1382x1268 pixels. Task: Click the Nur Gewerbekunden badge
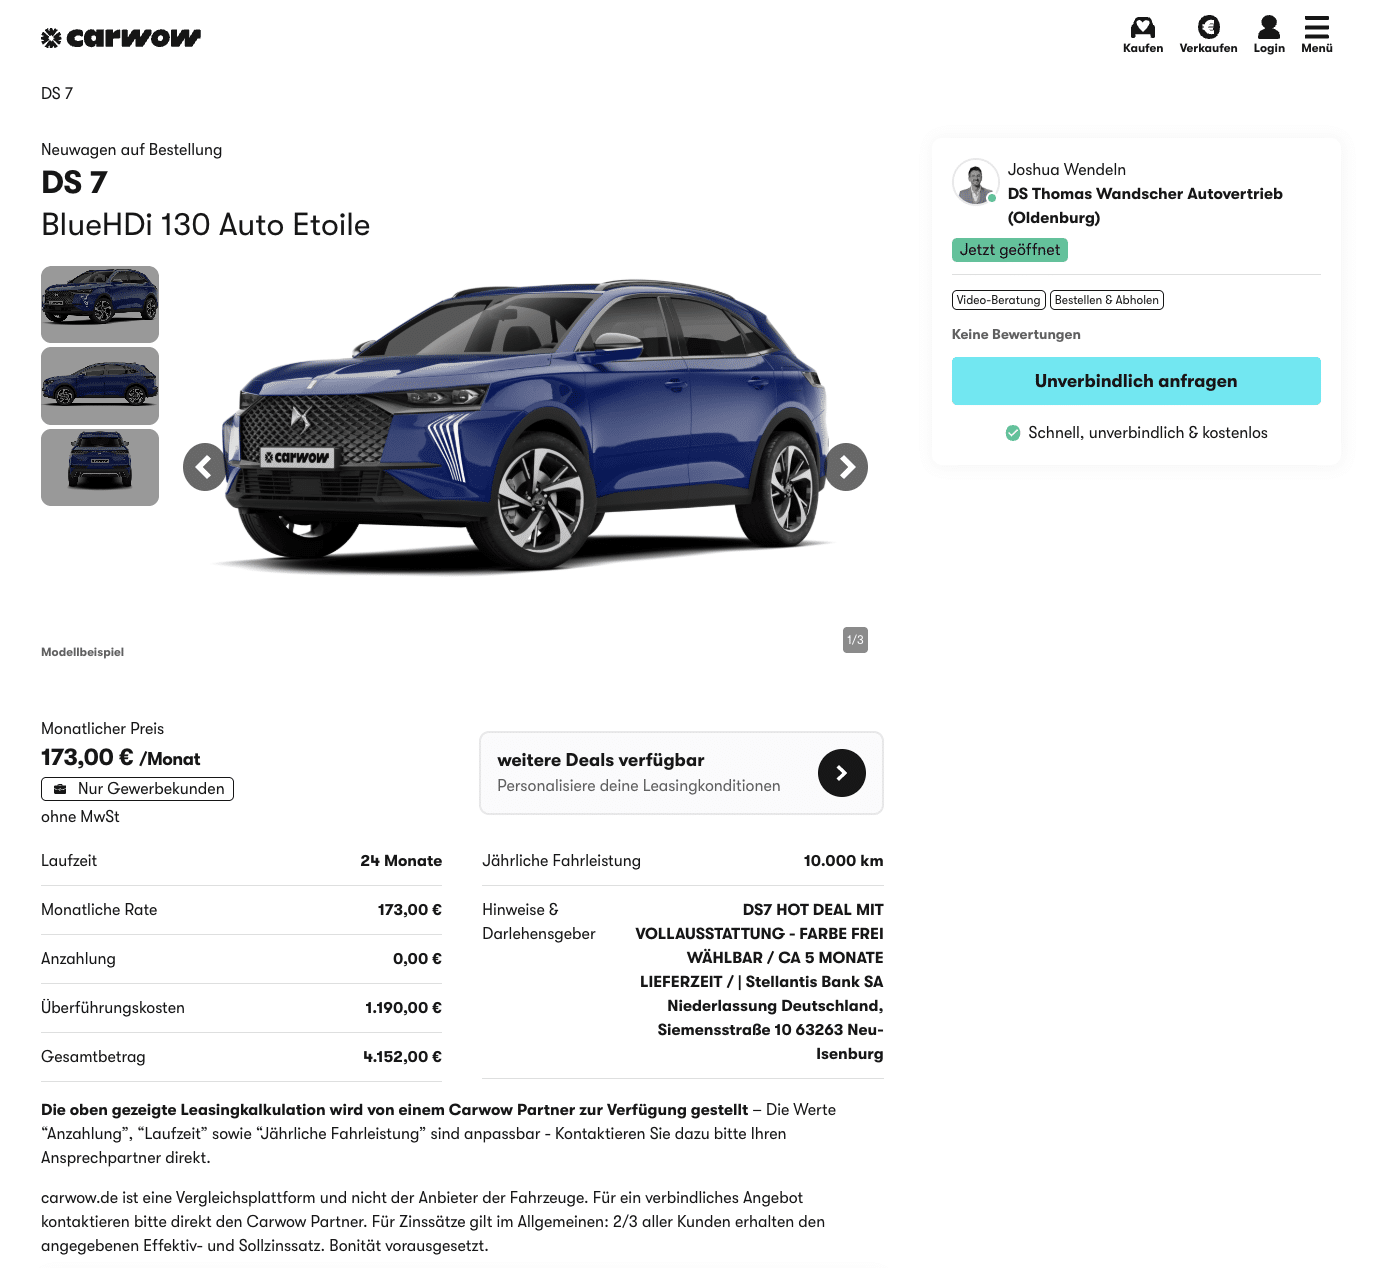tap(137, 789)
